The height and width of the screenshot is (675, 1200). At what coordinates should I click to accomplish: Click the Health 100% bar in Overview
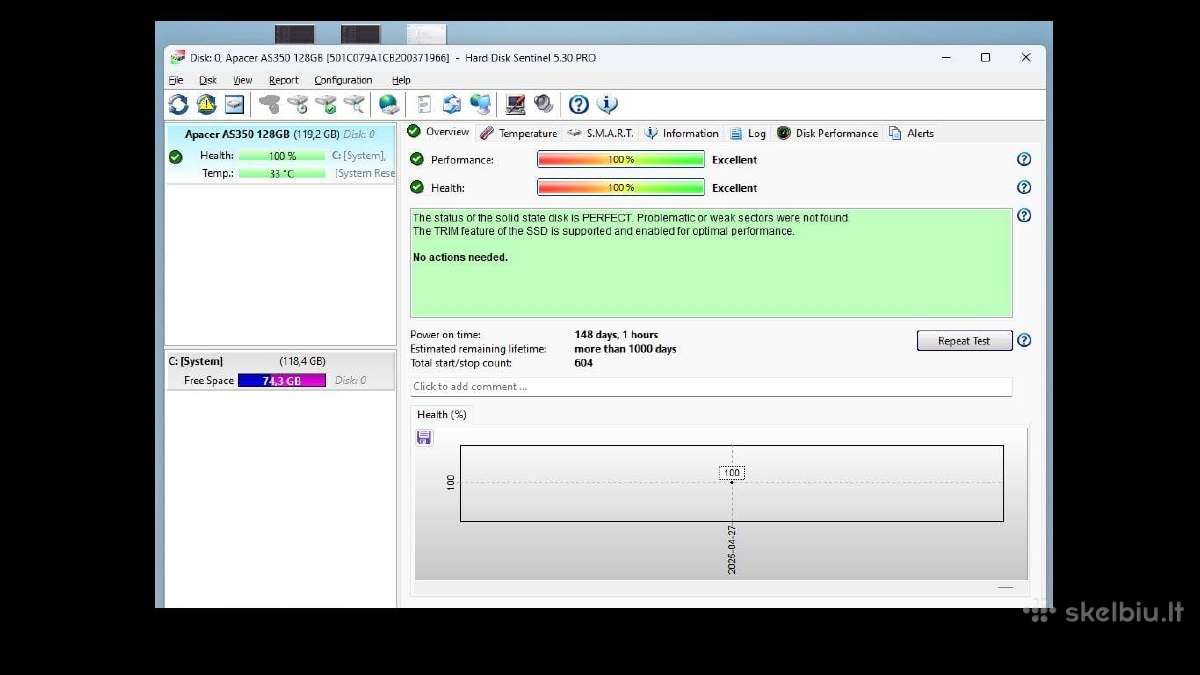[621, 187]
